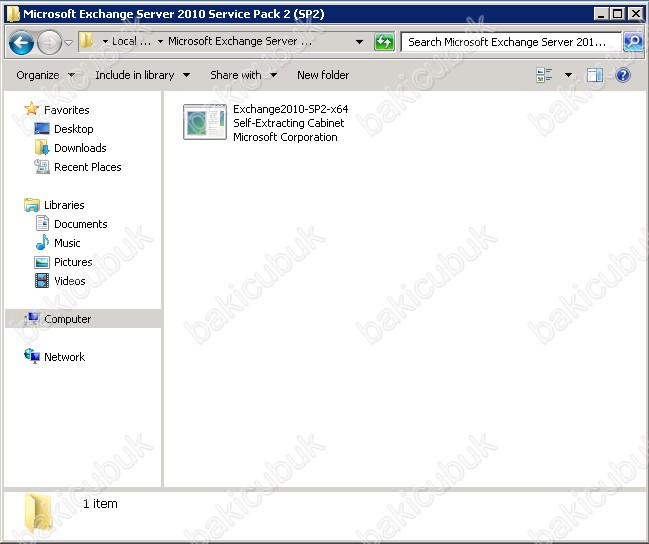Click the New folder button

tap(323, 75)
